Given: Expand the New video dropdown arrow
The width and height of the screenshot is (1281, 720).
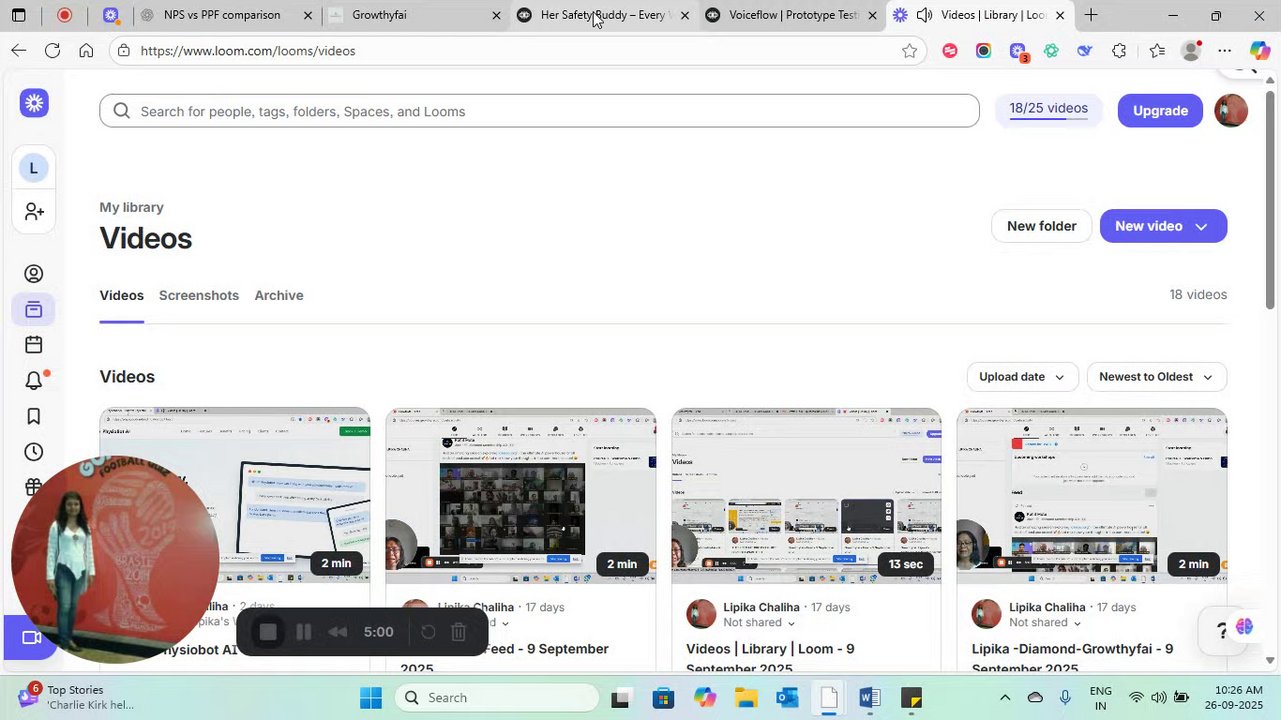Looking at the screenshot, I should click(x=1201, y=226).
